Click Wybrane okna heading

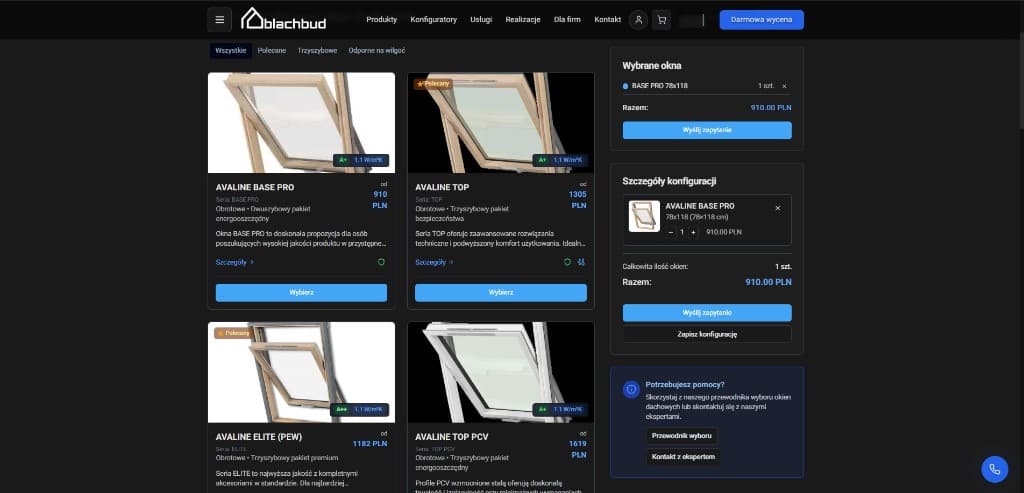(652, 66)
